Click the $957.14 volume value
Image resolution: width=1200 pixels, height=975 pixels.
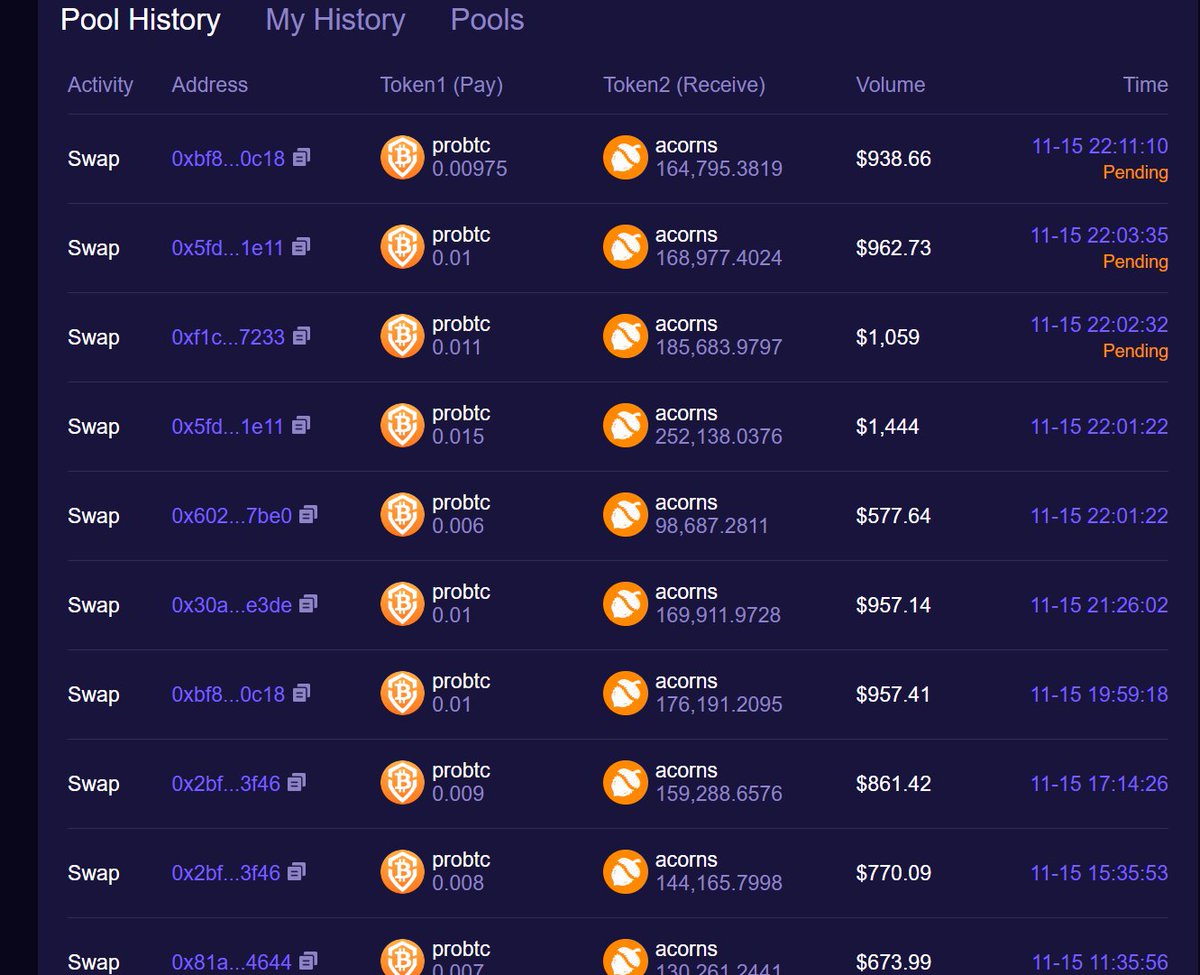point(893,605)
